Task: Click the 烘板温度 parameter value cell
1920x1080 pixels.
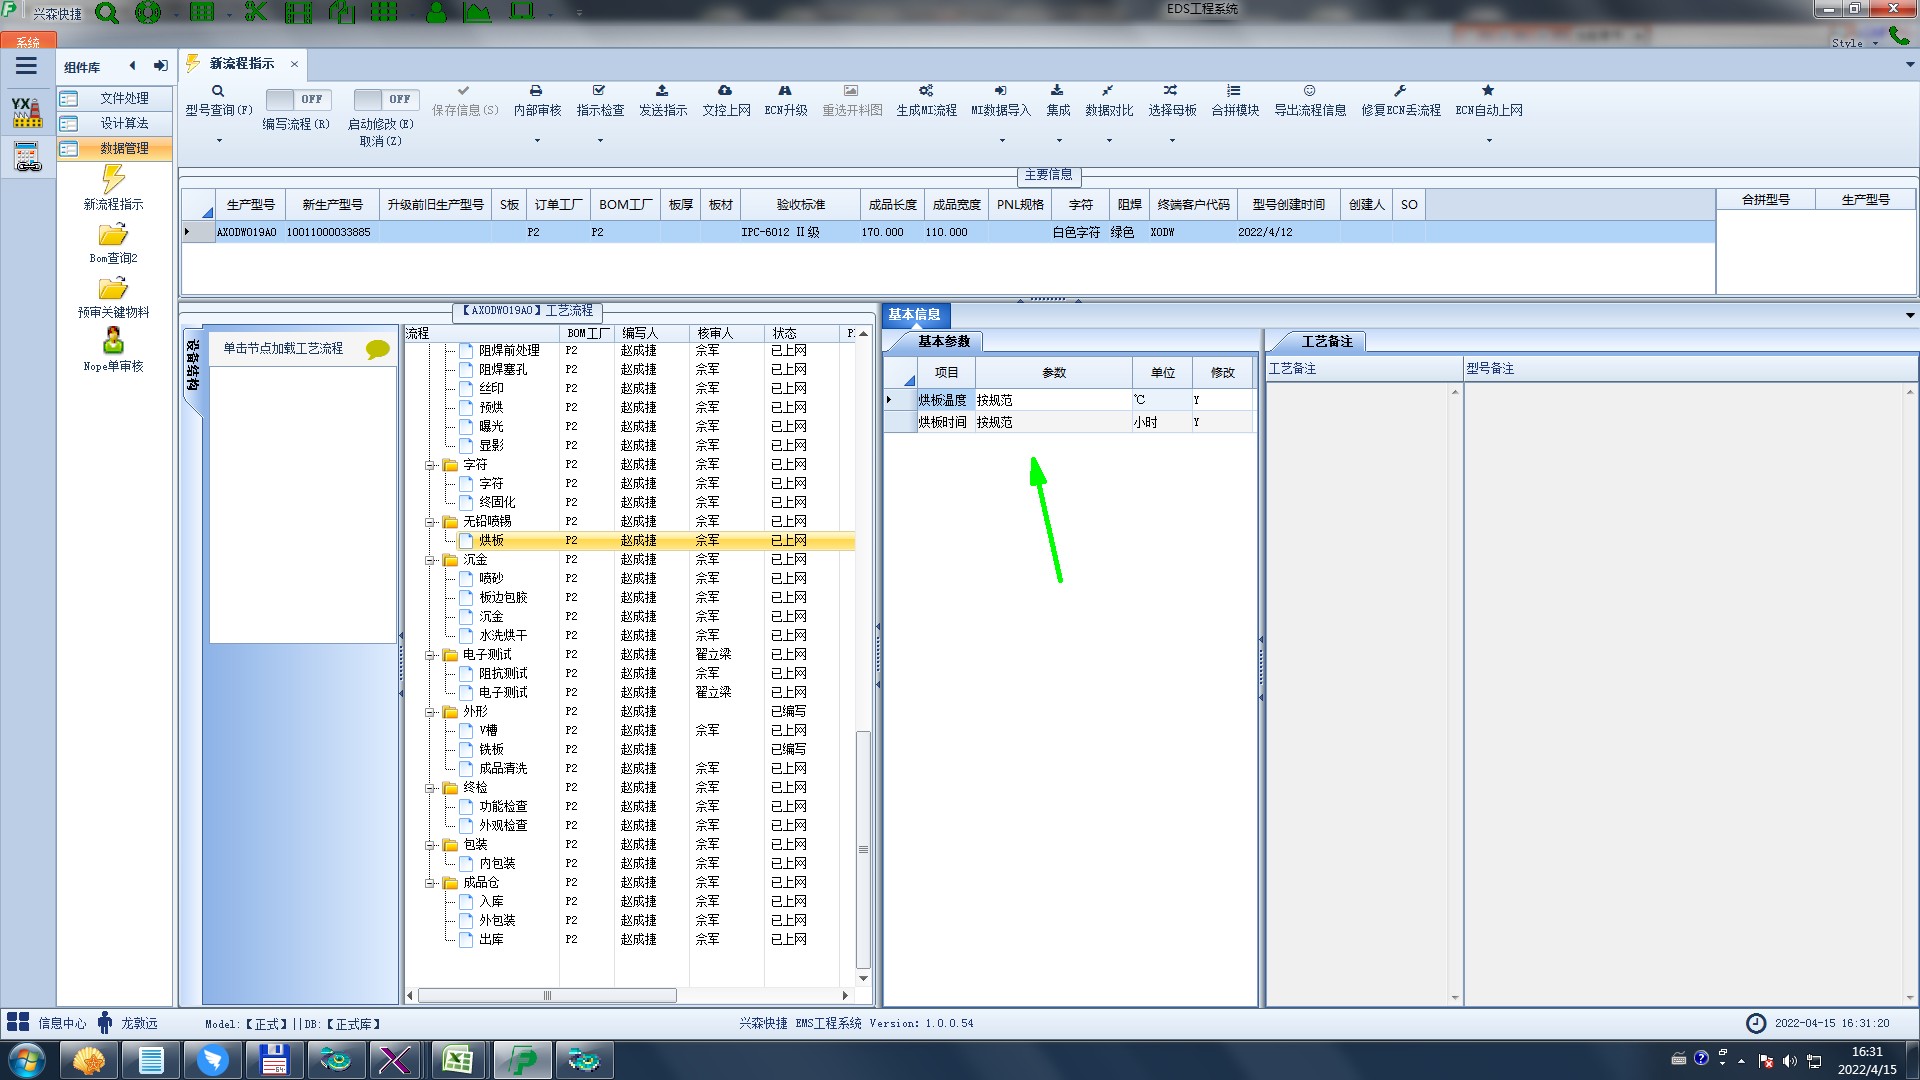Action: tap(1053, 400)
